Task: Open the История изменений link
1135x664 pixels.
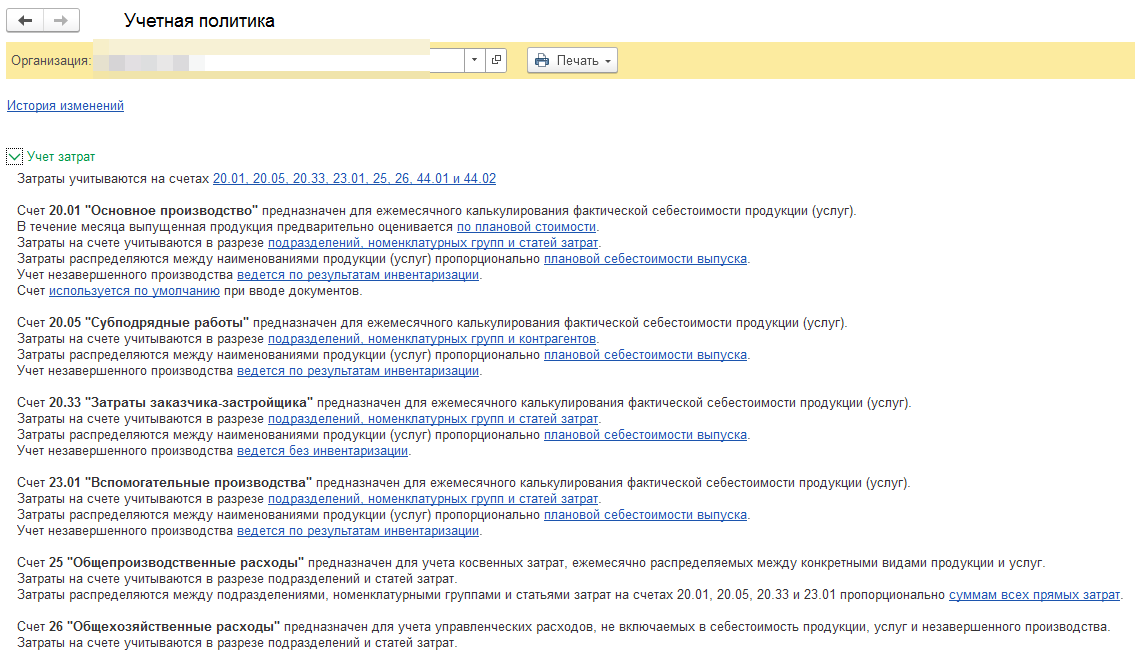Action: [65, 105]
